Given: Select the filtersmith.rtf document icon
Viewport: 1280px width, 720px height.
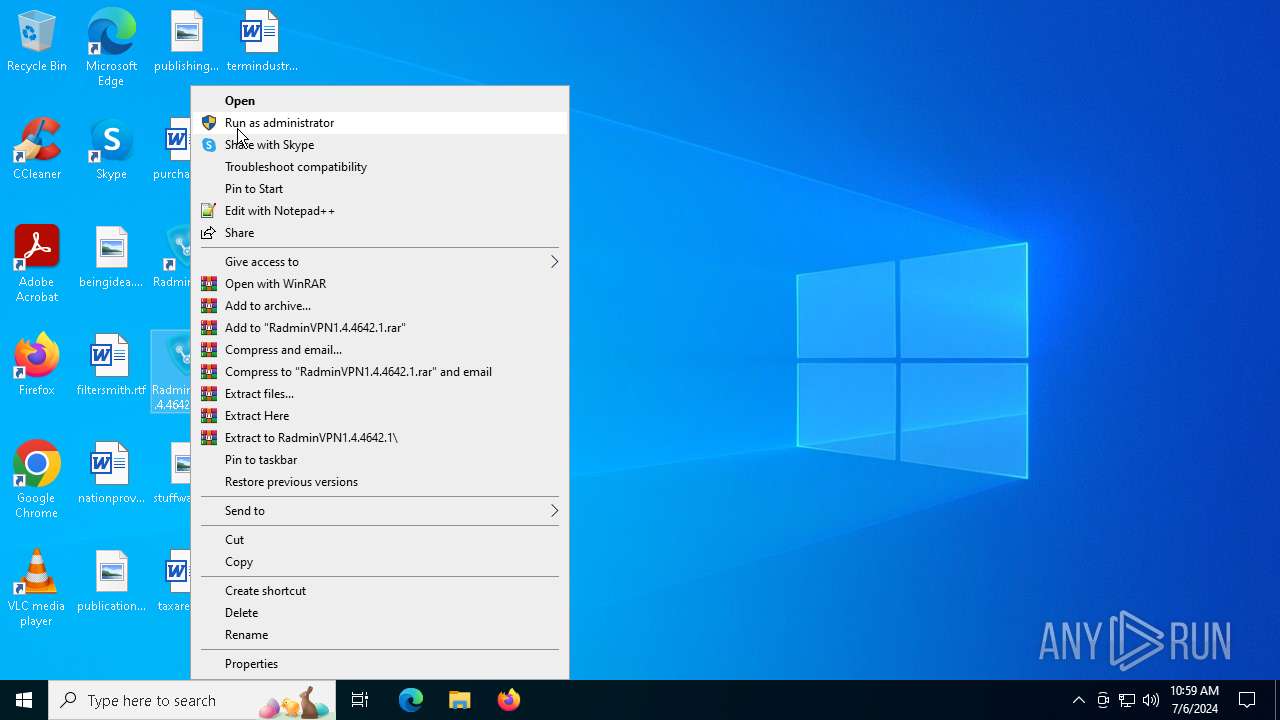Looking at the screenshot, I should pos(111,366).
